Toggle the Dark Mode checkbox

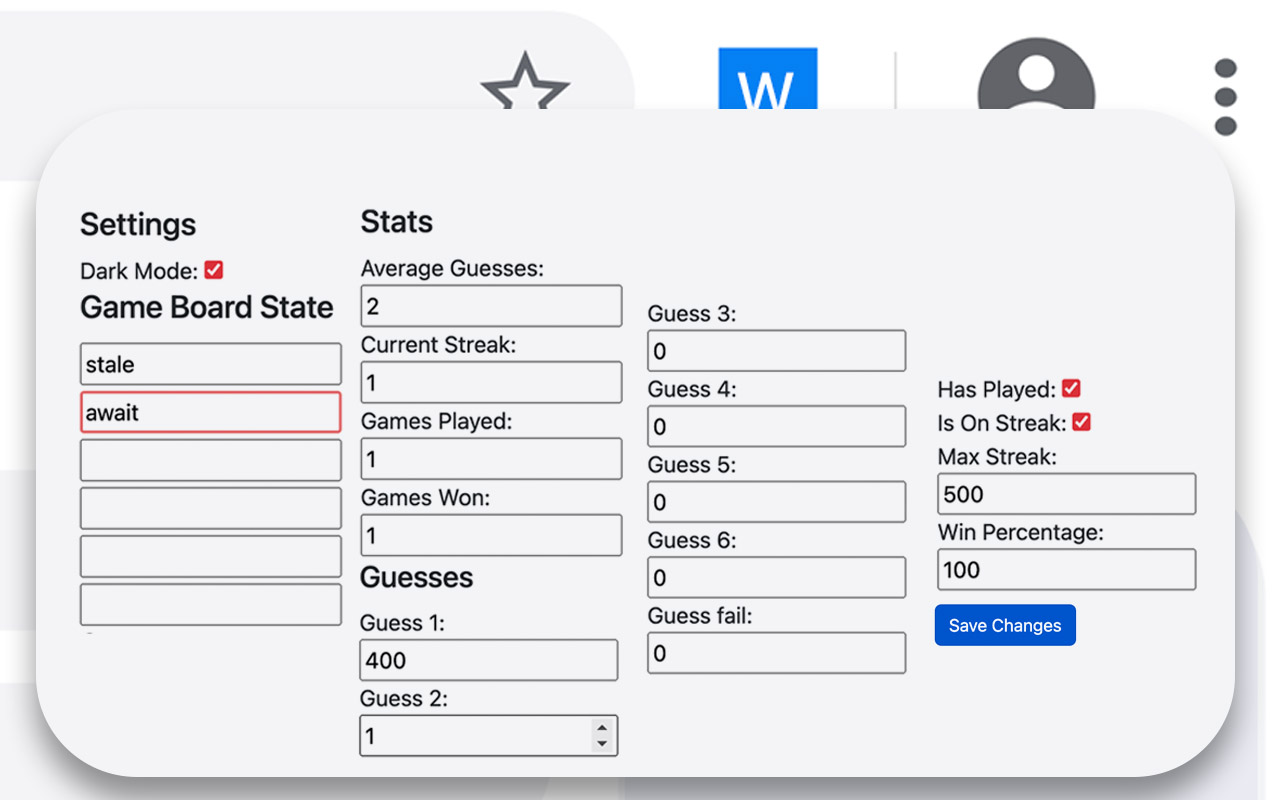tap(214, 270)
